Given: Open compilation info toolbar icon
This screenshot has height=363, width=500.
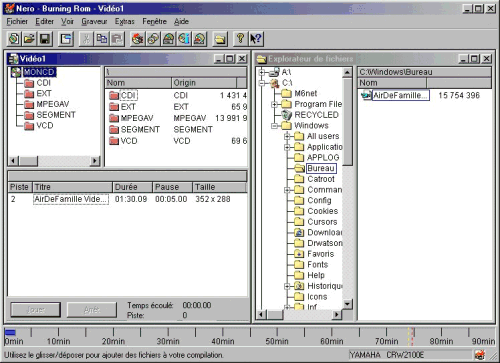Looking at the screenshot, I should click(66, 39).
